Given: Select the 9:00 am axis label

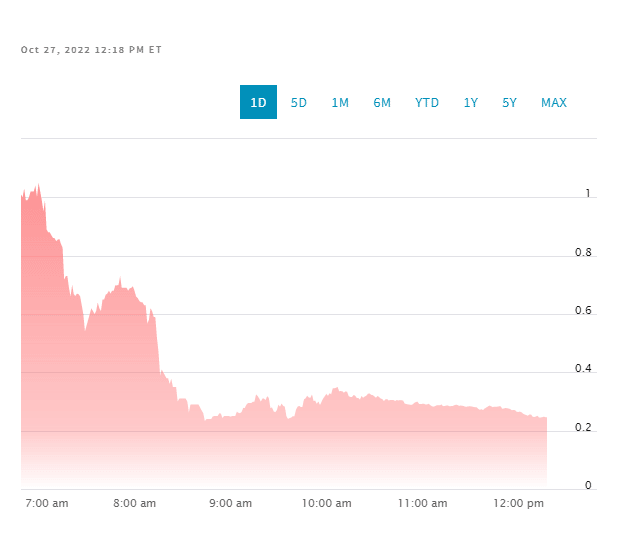Looking at the screenshot, I should [231, 504].
